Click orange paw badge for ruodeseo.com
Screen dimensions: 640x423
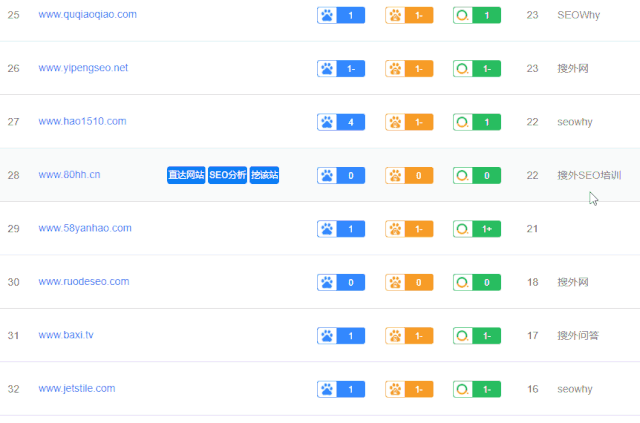click(x=409, y=282)
